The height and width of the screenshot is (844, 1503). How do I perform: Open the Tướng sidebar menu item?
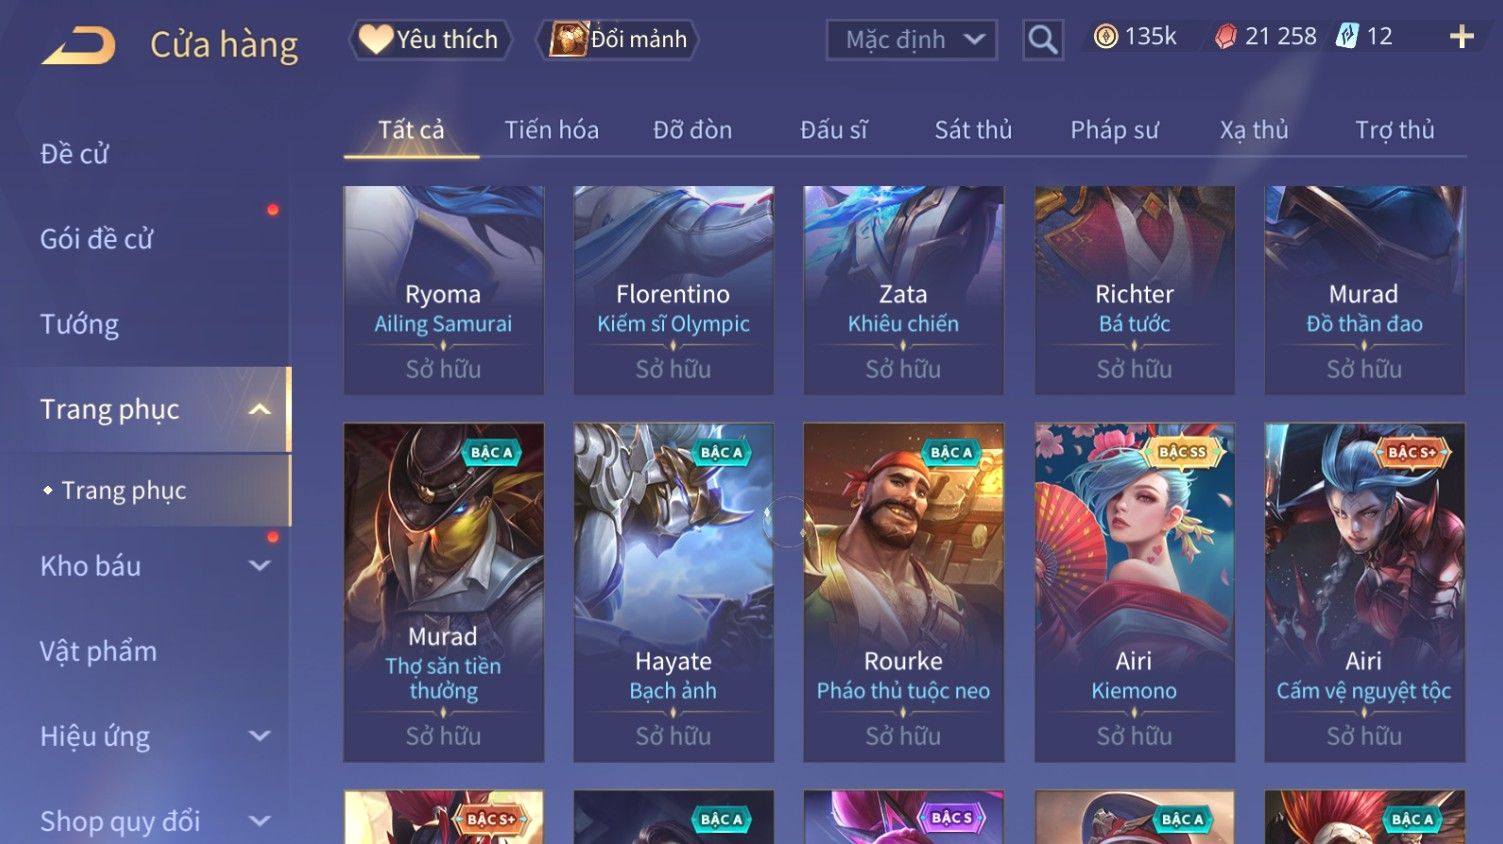[x=79, y=324]
